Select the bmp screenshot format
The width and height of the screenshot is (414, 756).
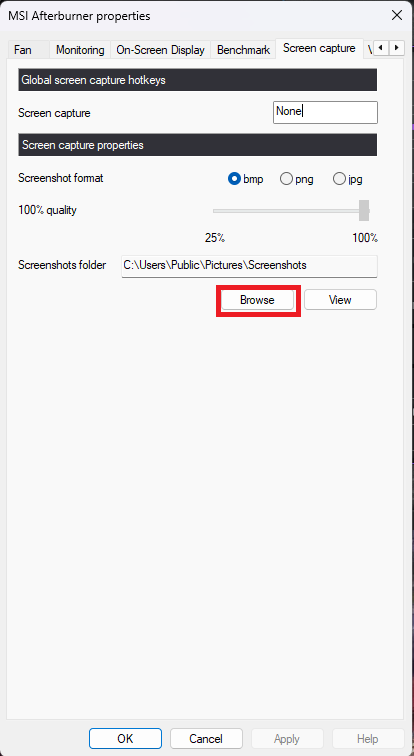click(246, 179)
